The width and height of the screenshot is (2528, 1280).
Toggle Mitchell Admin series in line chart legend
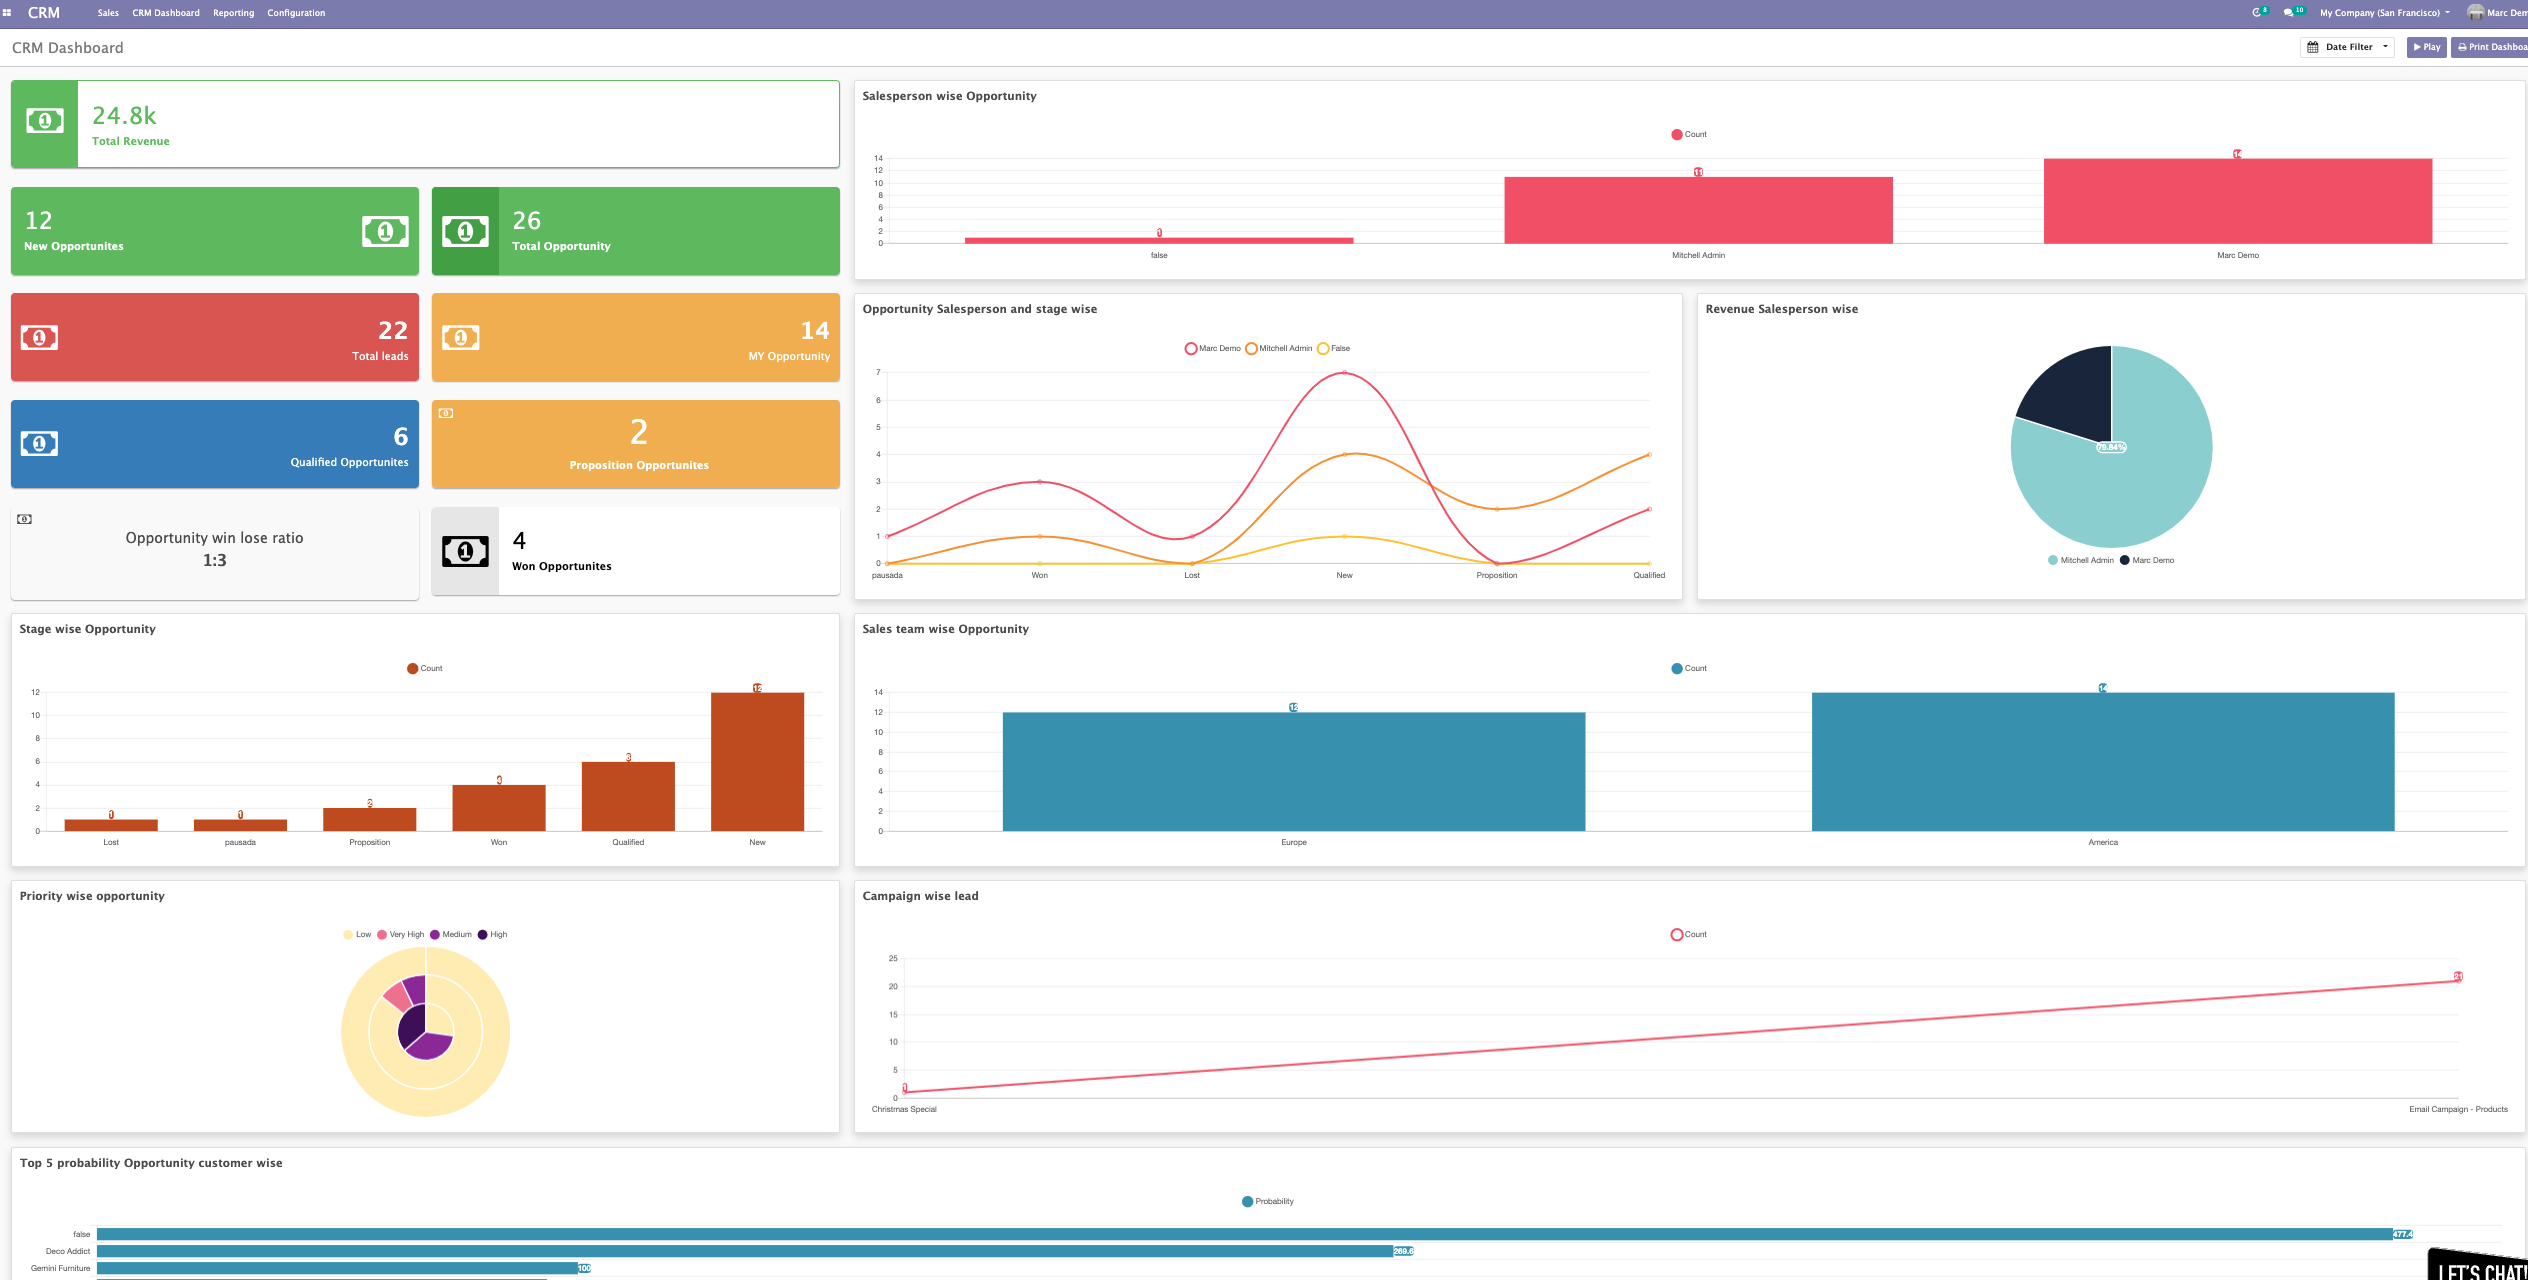click(1278, 349)
